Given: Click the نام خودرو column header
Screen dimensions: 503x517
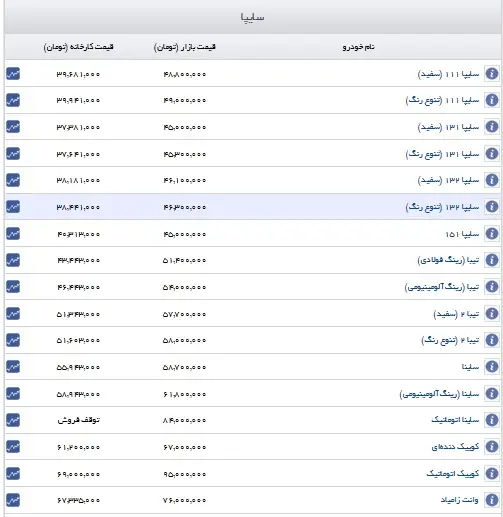Looking at the screenshot, I should [358, 47].
